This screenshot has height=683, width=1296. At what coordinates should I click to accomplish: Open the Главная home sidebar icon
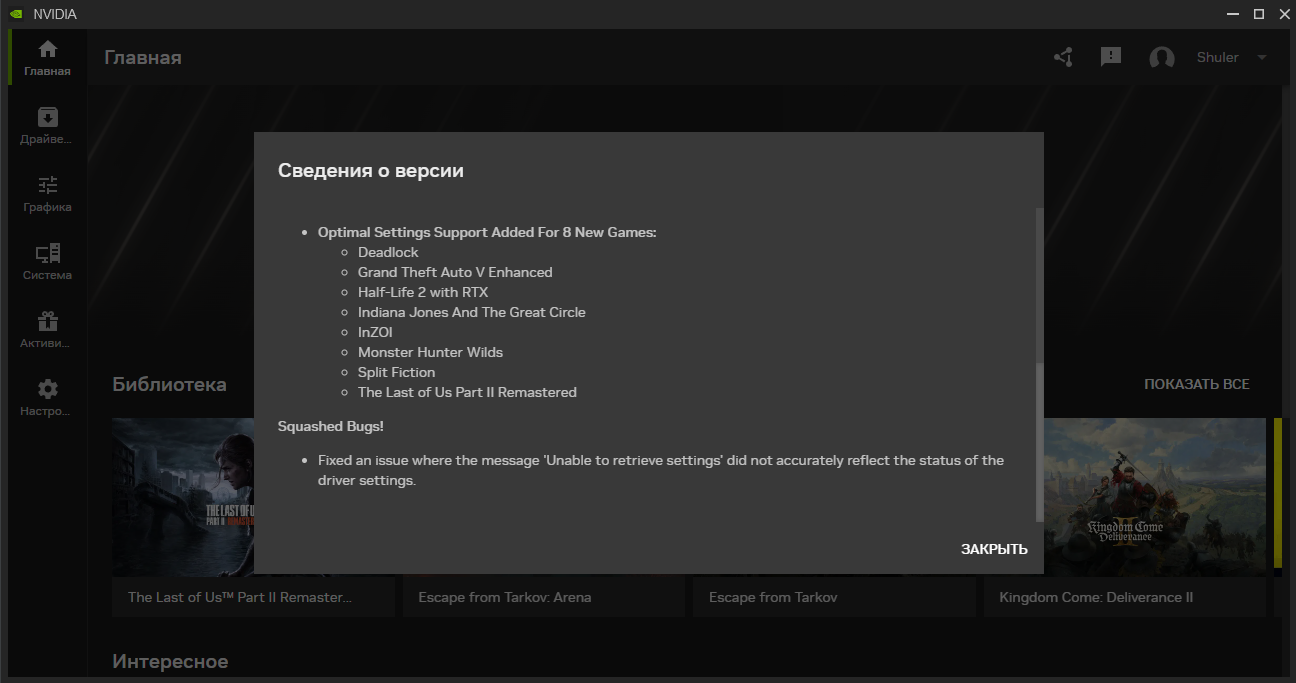(47, 49)
